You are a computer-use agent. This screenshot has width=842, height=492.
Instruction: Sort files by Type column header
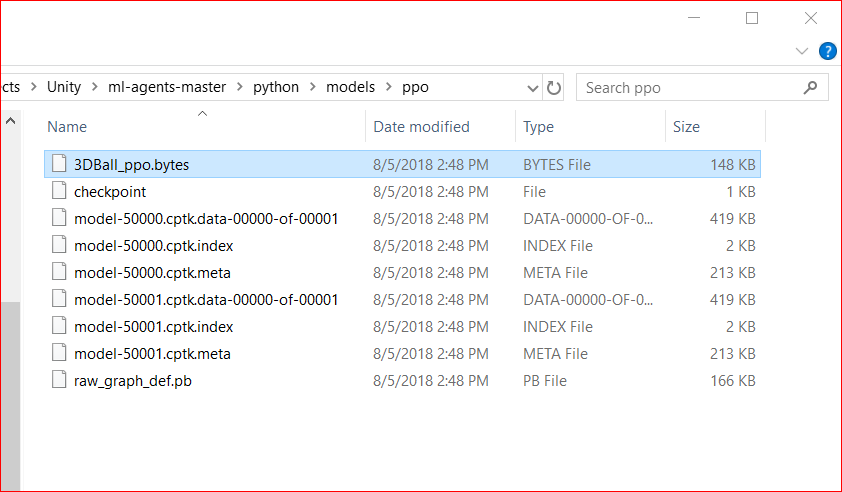(x=538, y=127)
